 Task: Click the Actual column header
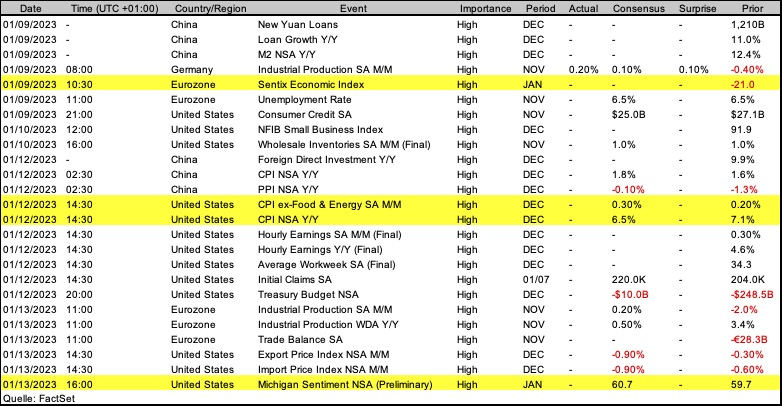pyautogui.click(x=584, y=8)
